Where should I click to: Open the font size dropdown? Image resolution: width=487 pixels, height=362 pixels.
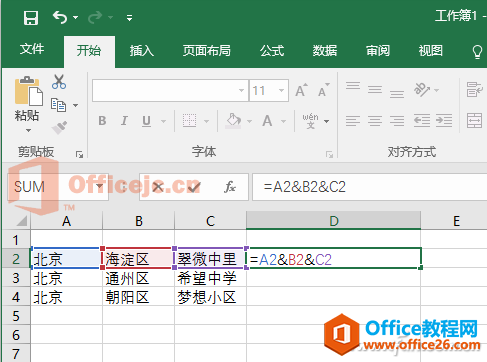coord(281,90)
